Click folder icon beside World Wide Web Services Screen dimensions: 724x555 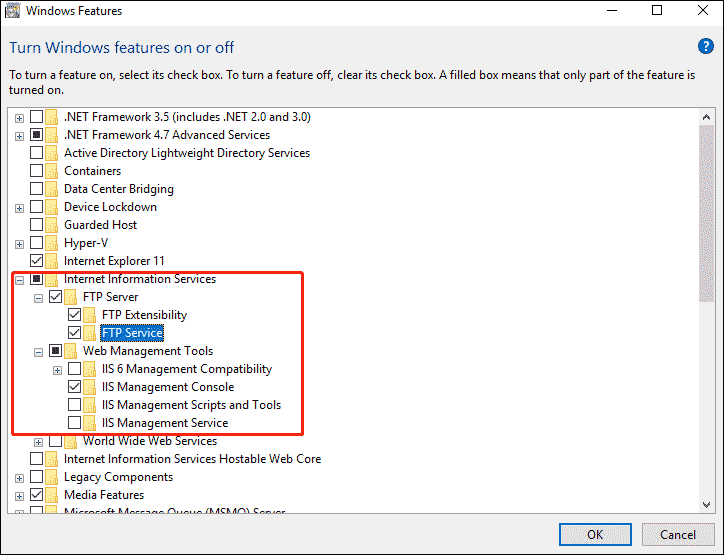point(71,441)
